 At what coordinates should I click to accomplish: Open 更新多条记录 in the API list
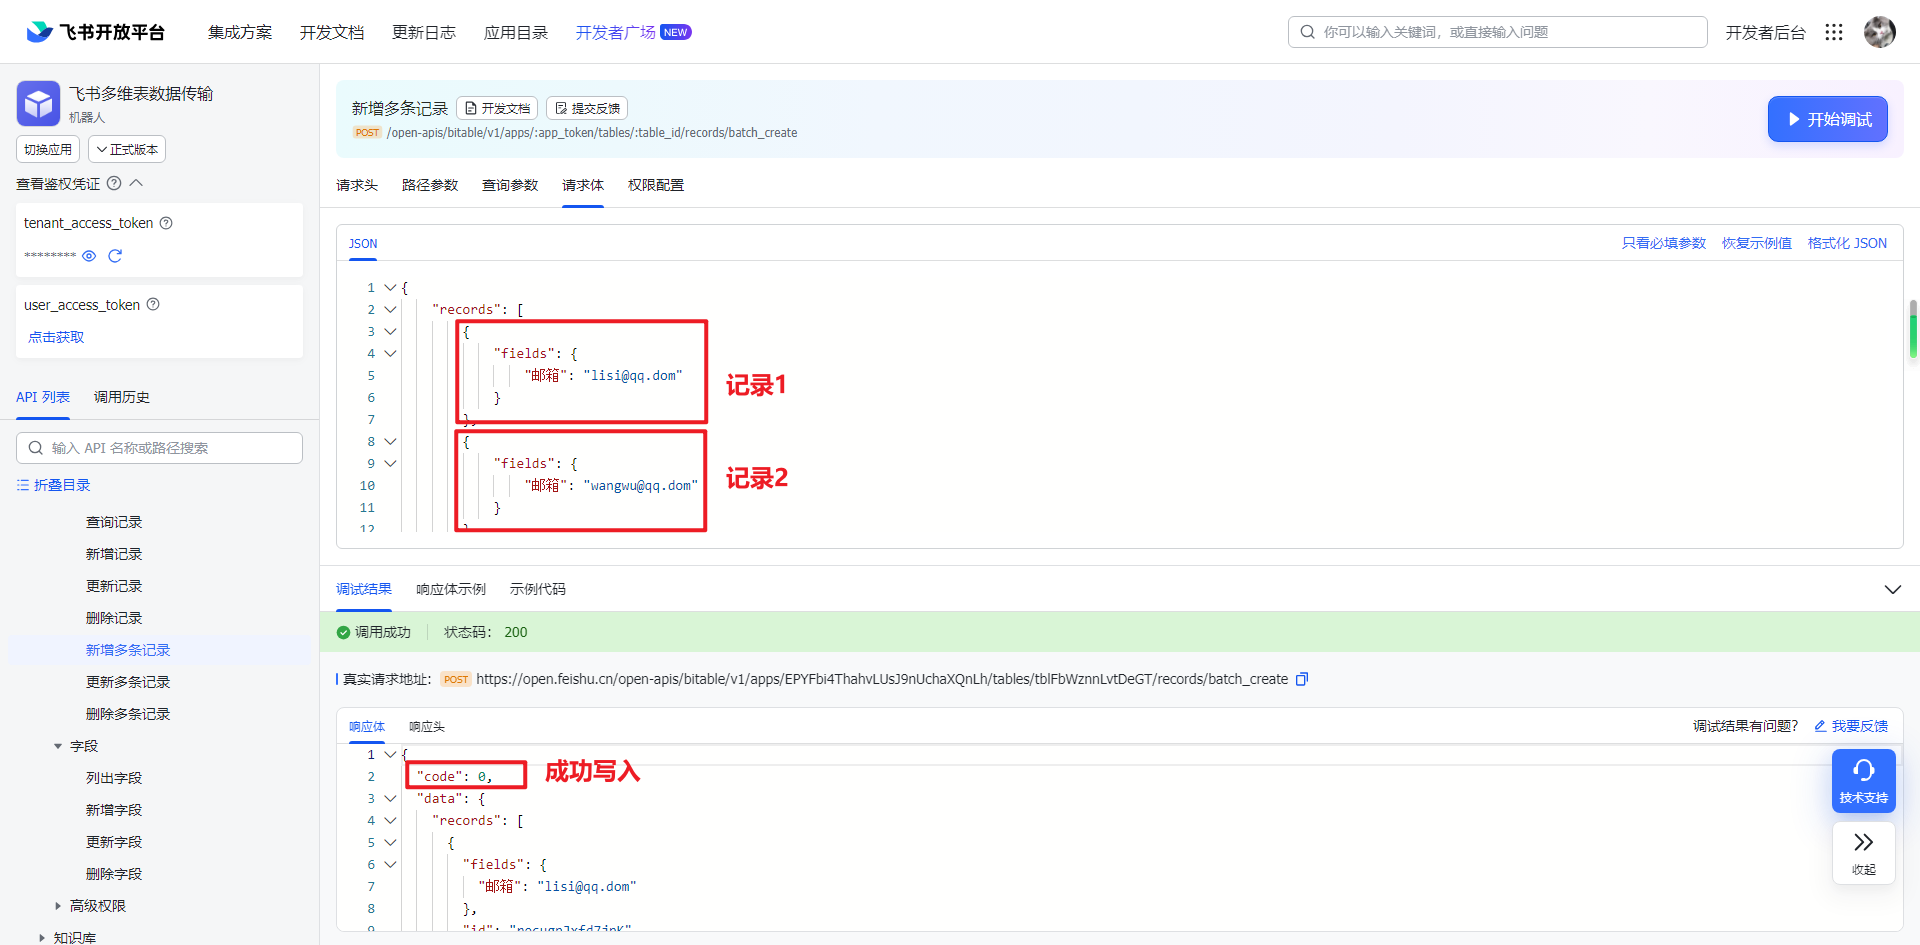pyautogui.click(x=128, y=682)
